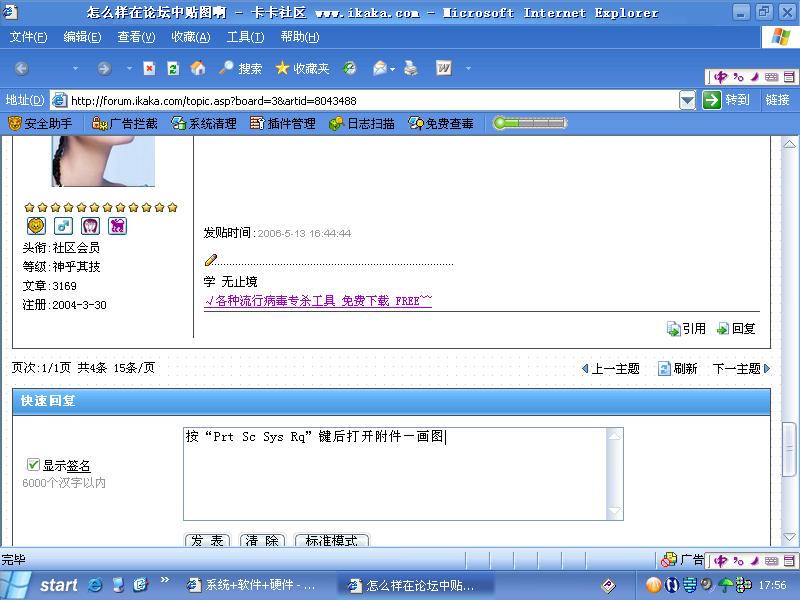The image size is (800, 600).
Task: Click the 转到 Go button
Action: (x=726, y=99)
